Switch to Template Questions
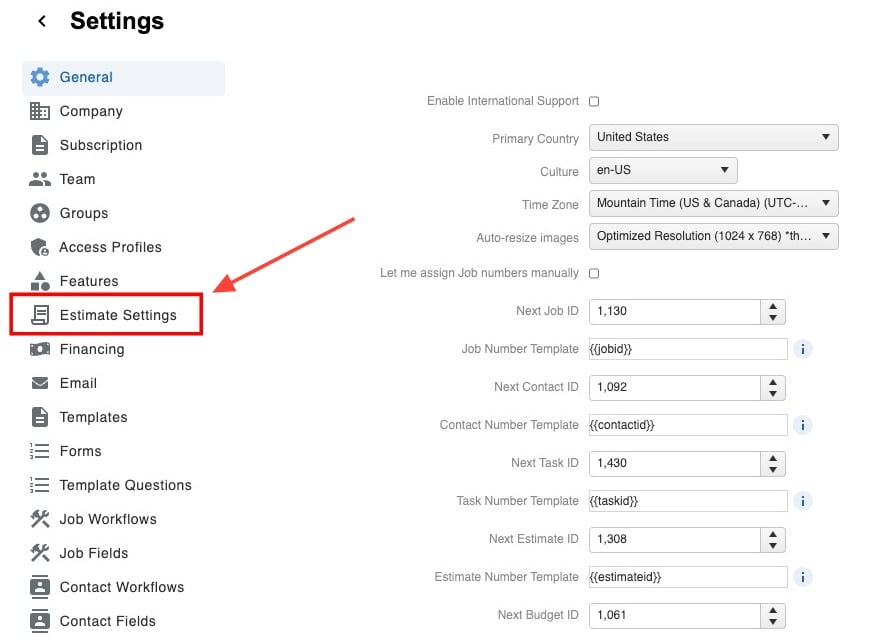876x642 pixels. click(122, 485)
